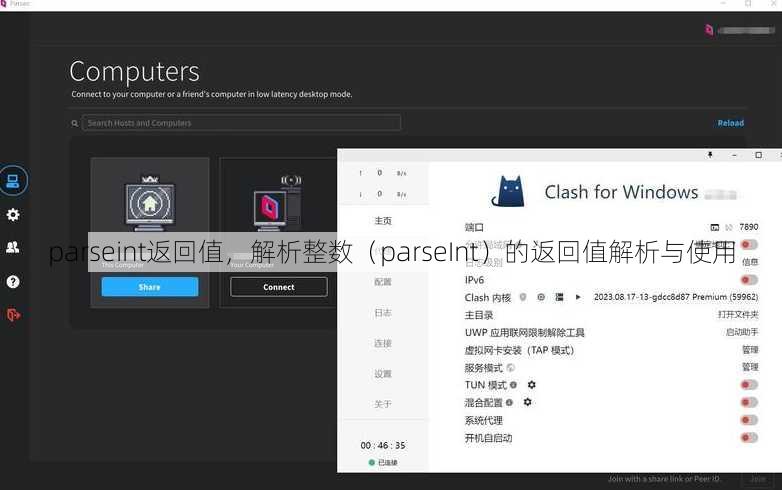Click the Search Hosts and Computers field

coord(241,123)
